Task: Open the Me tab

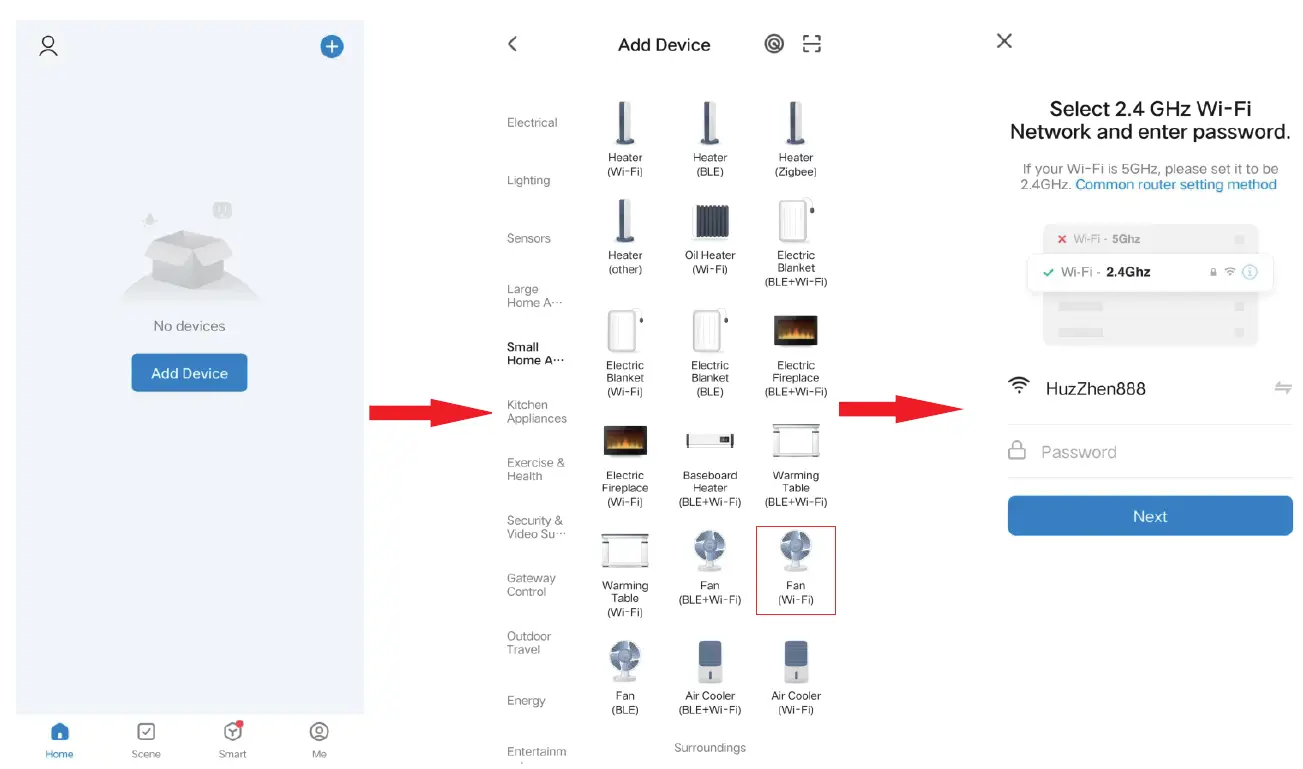Action: (319, 740)
